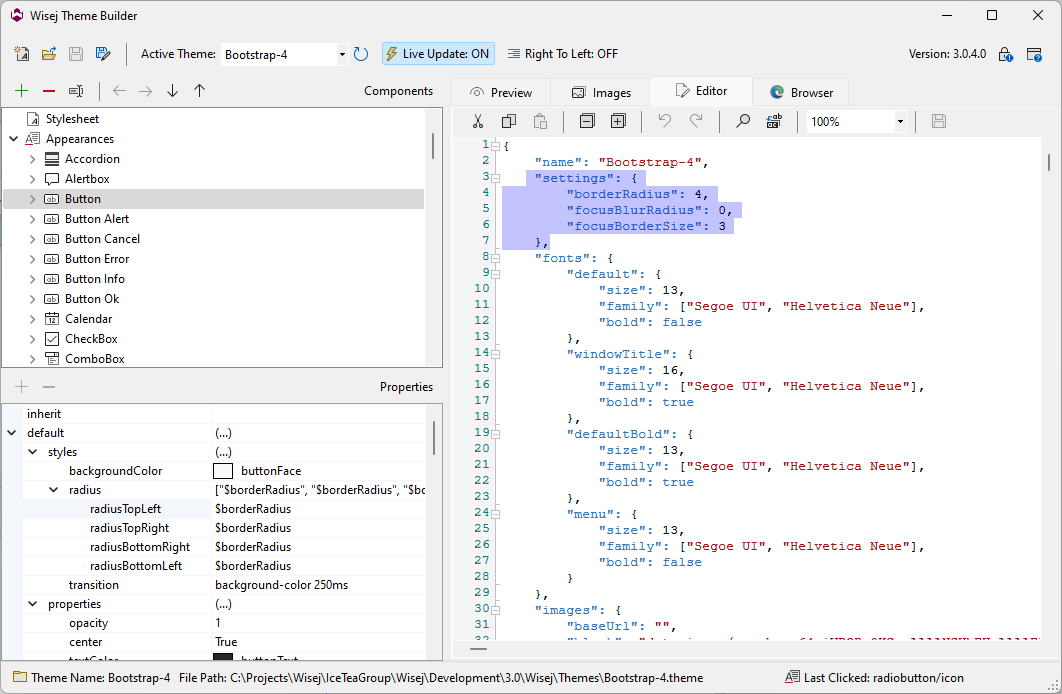Click the editor save disk icon
Screen dimensions: 1062x694
coord(939,121)
